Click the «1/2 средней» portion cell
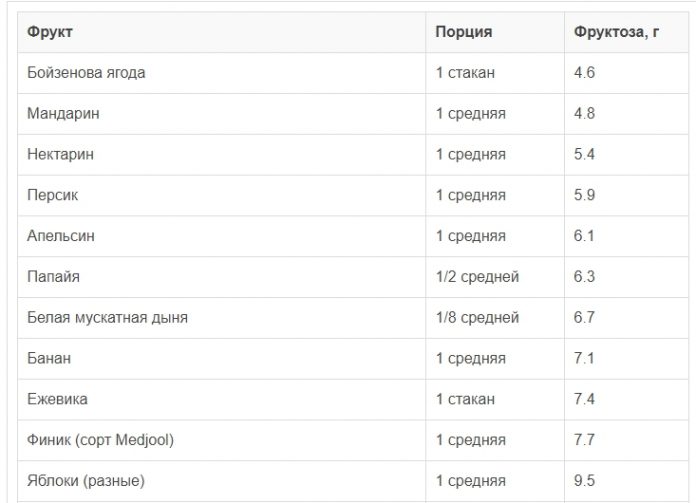This screenshot has height=503, width=696. tap(477, 277)
